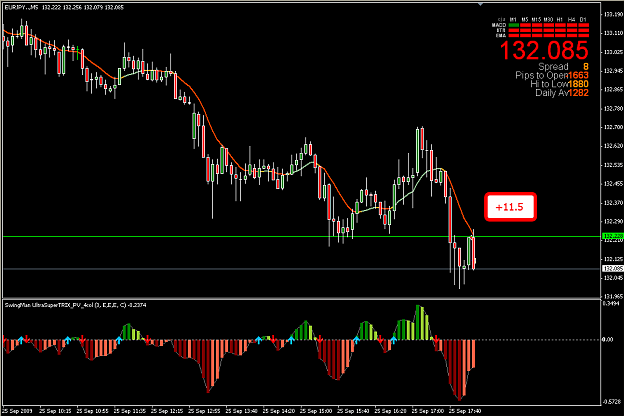Select the H1 timeframe column header
The image size is (625, 417).
click(x=560, y=20)
